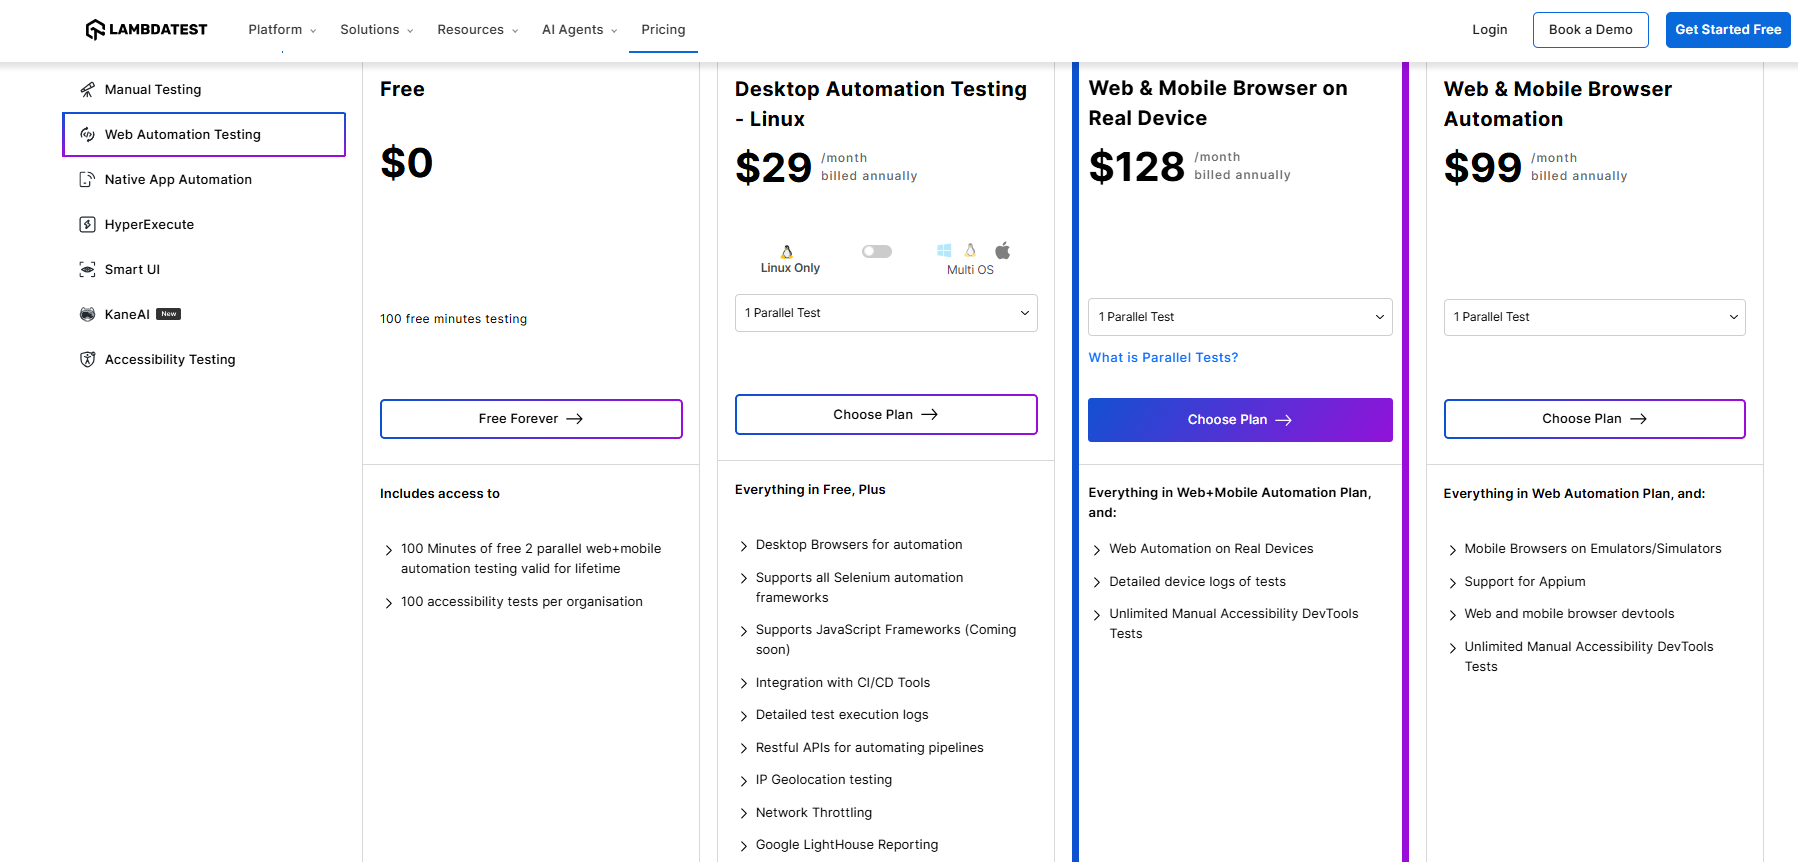The image size is (1798, 862).
Task: Select the Manual Testing rocket icon
Action: [88, 89]
